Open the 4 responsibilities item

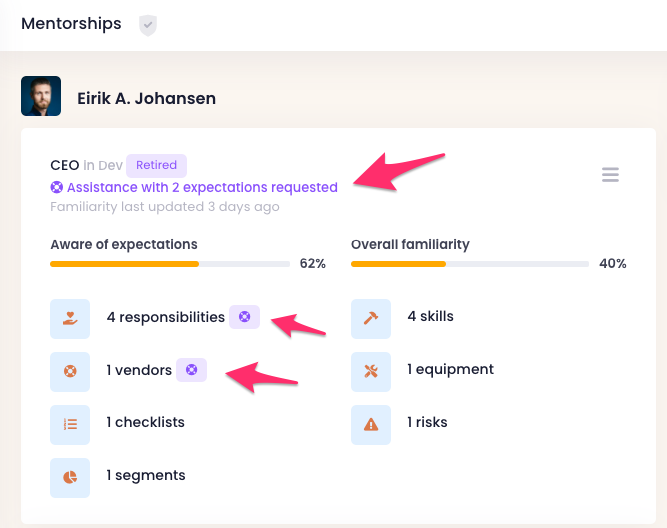[166, 317]
